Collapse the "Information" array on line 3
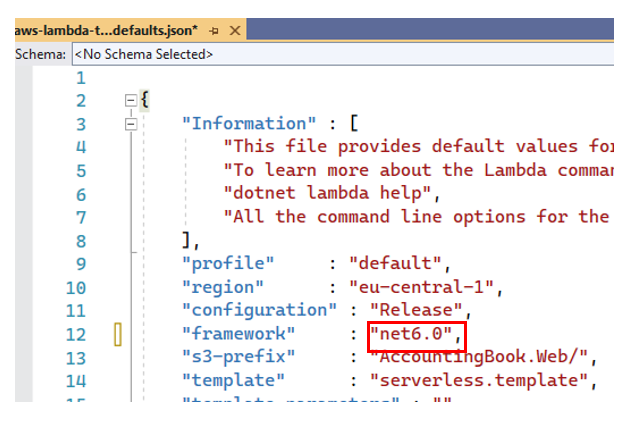 click(x=130, y=124)
